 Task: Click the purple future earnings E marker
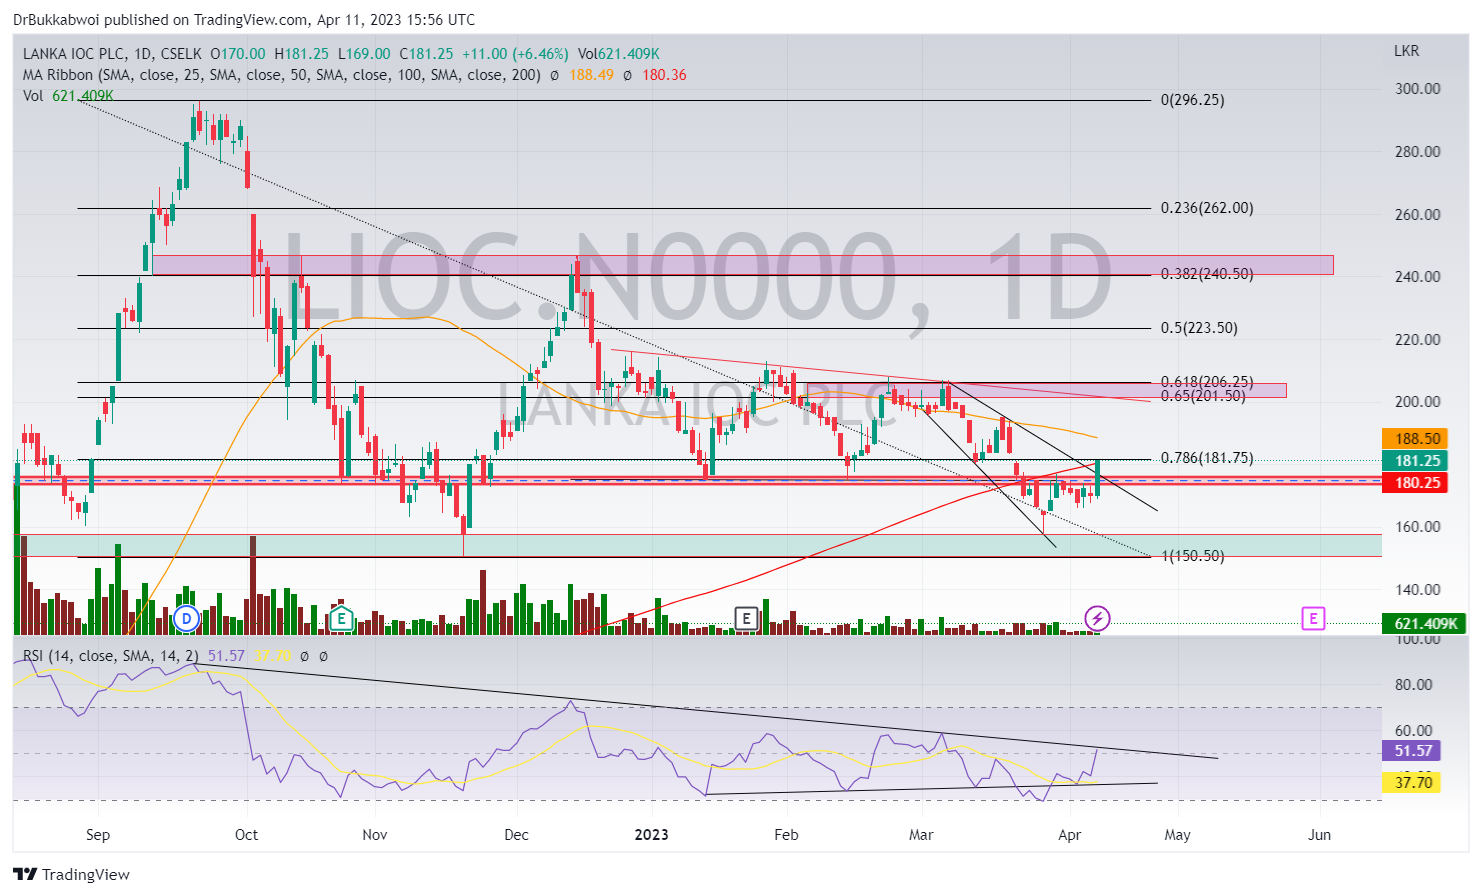pos(1313,619)
